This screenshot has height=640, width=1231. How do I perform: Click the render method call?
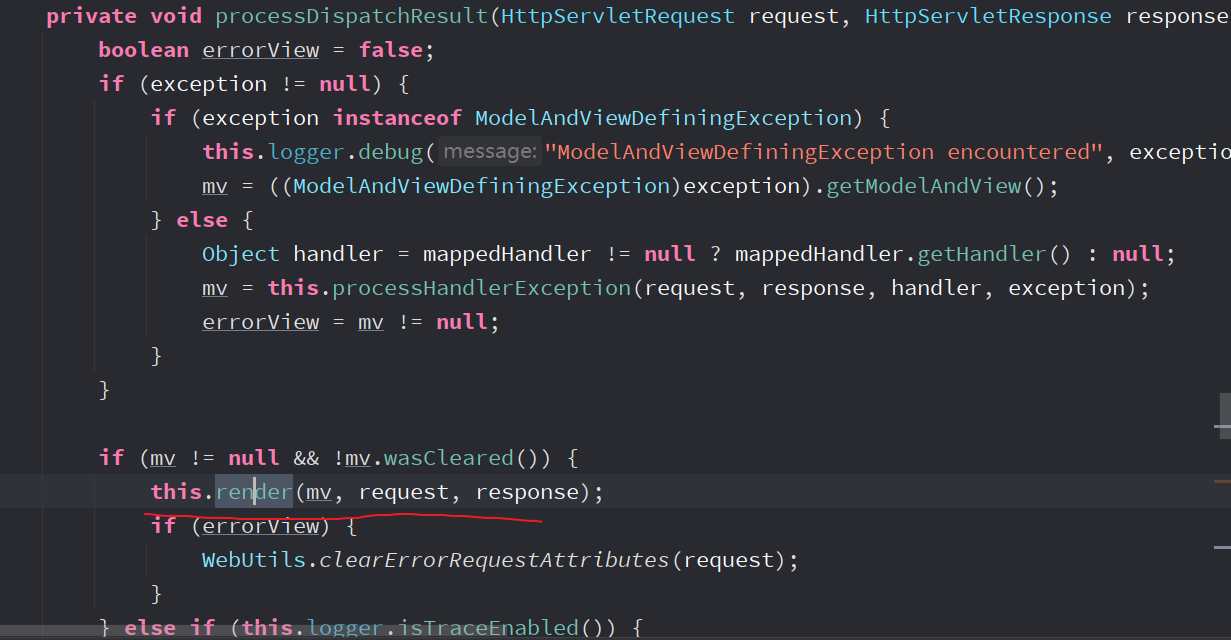pyautogui.click(x=254, y=492)
